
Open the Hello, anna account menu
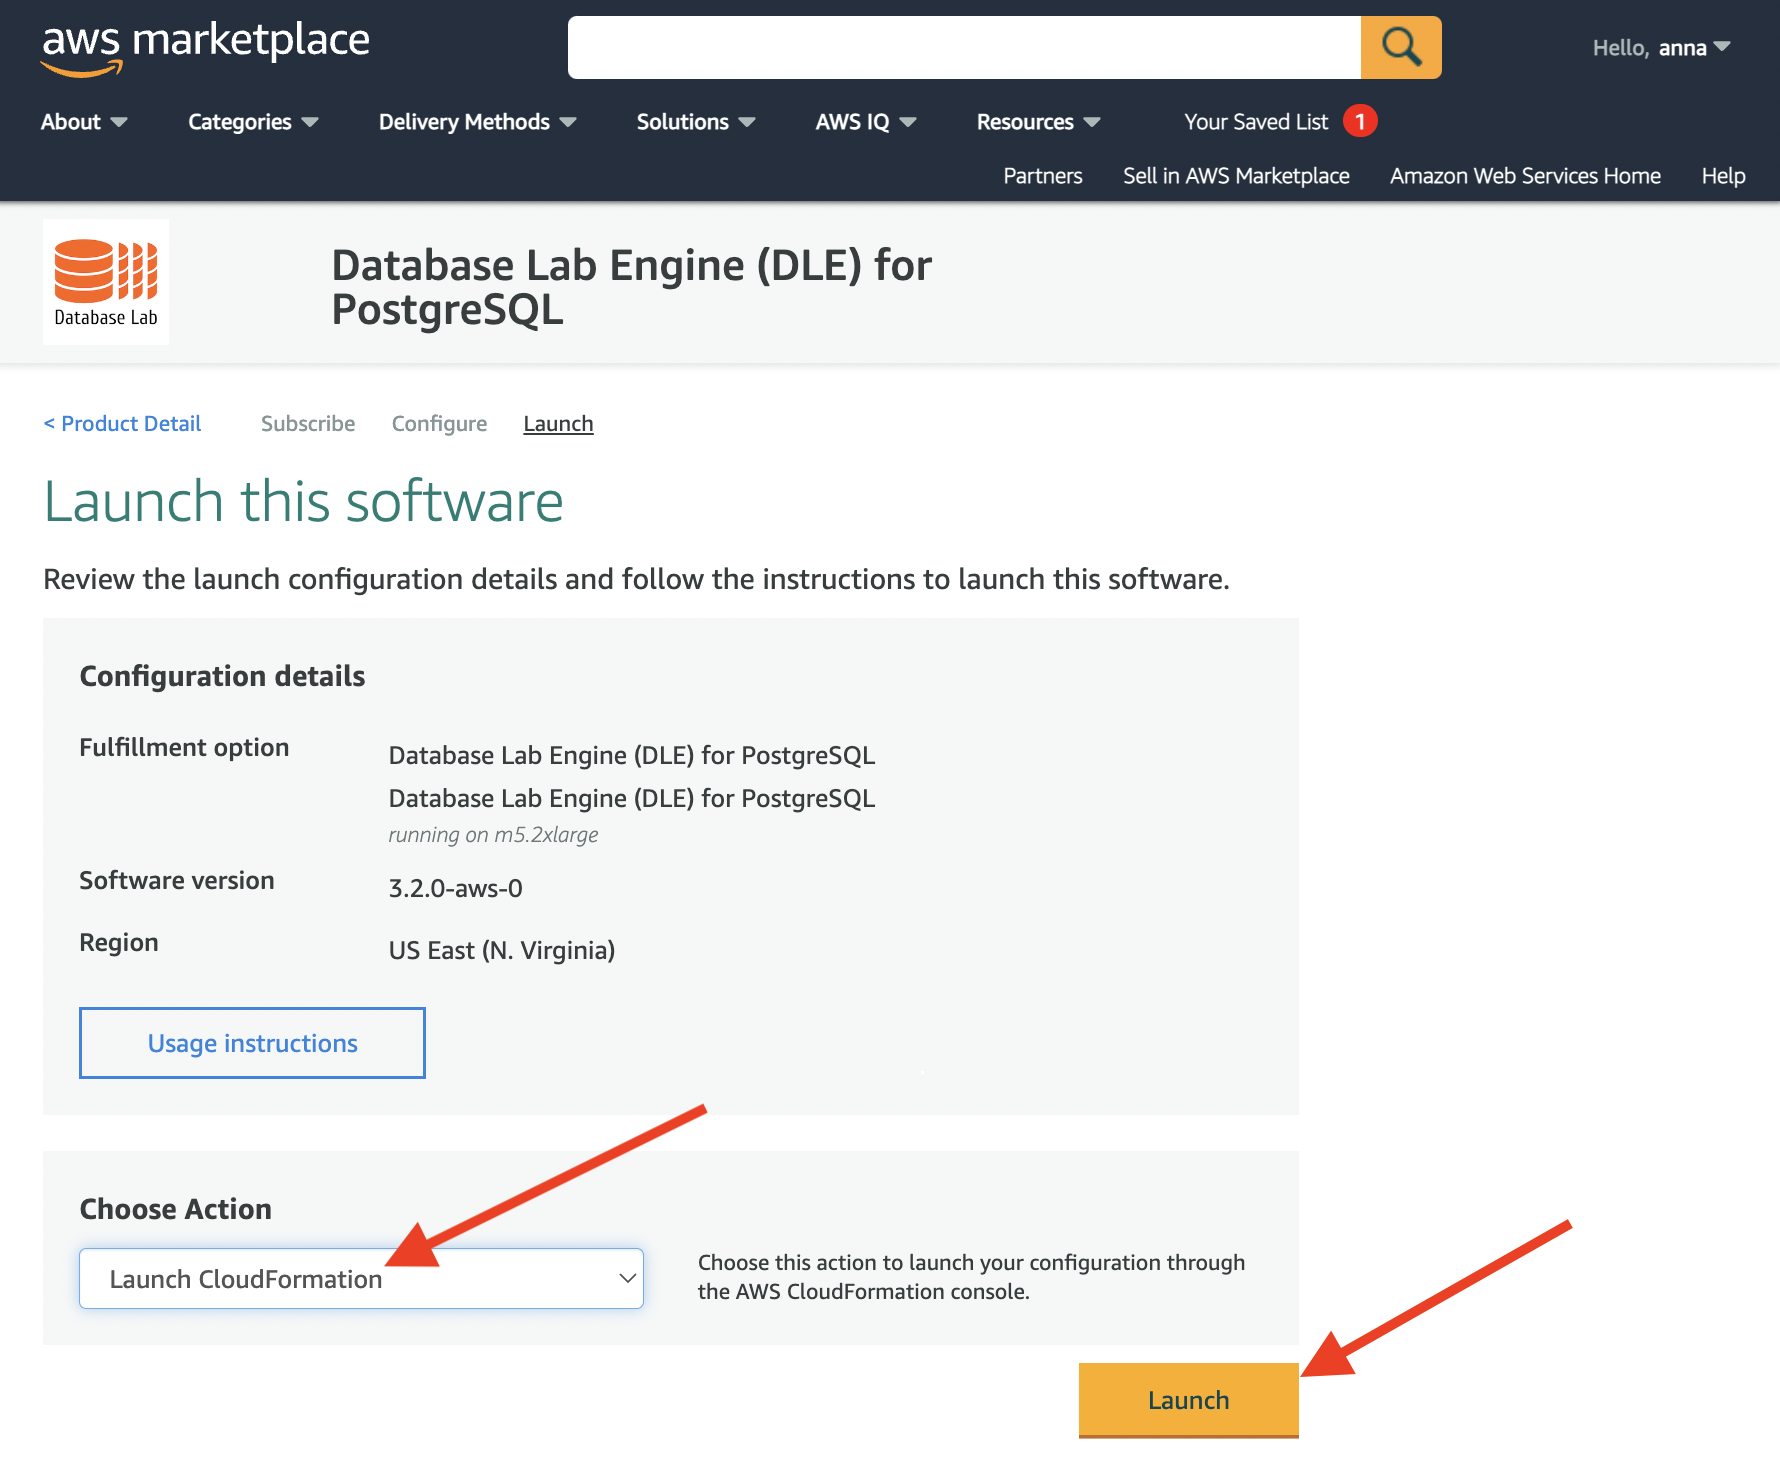pyautogui.click(x=1661, y=48)
